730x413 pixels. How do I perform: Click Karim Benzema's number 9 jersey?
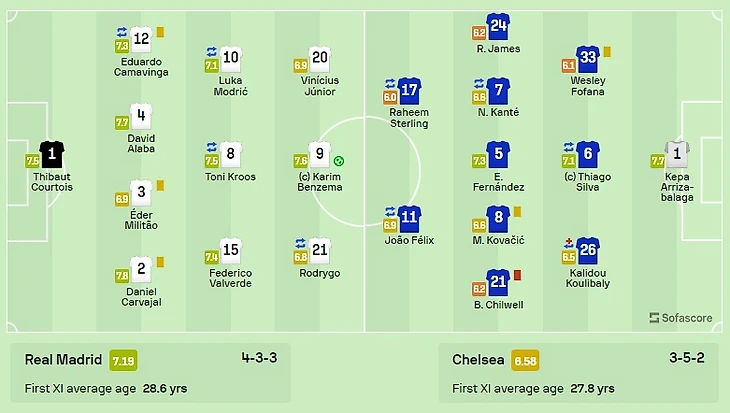[x=321, y=154]
